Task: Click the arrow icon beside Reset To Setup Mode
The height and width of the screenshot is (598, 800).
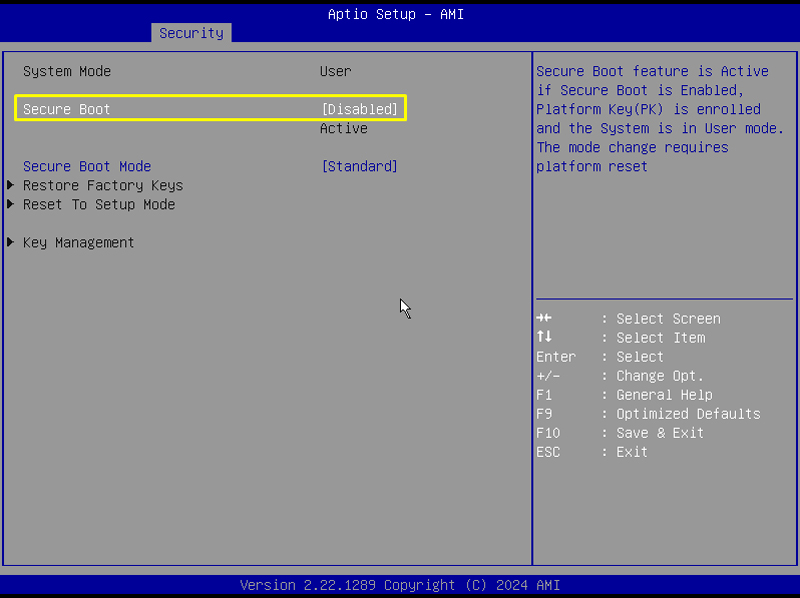Action: point(10,204)
